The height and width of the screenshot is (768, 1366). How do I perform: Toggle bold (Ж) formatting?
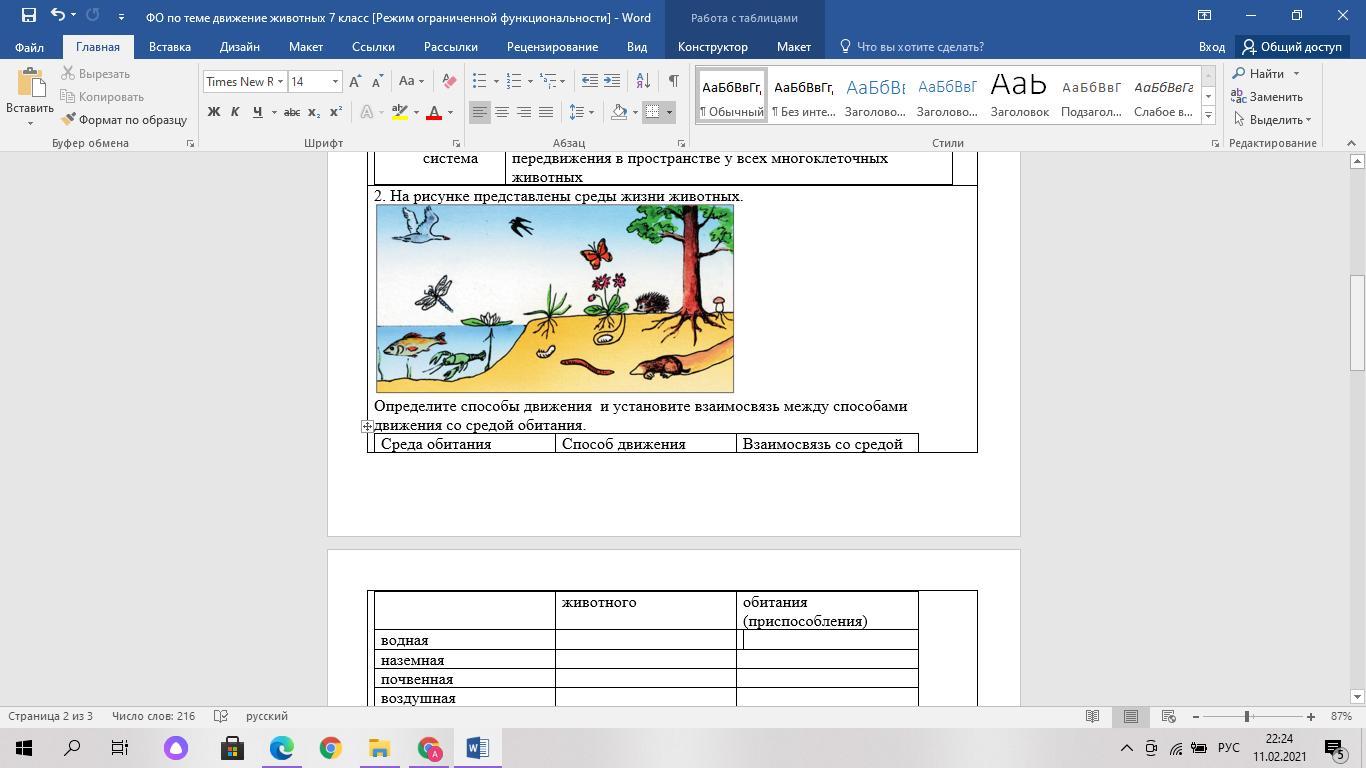(x=213, y=112)
